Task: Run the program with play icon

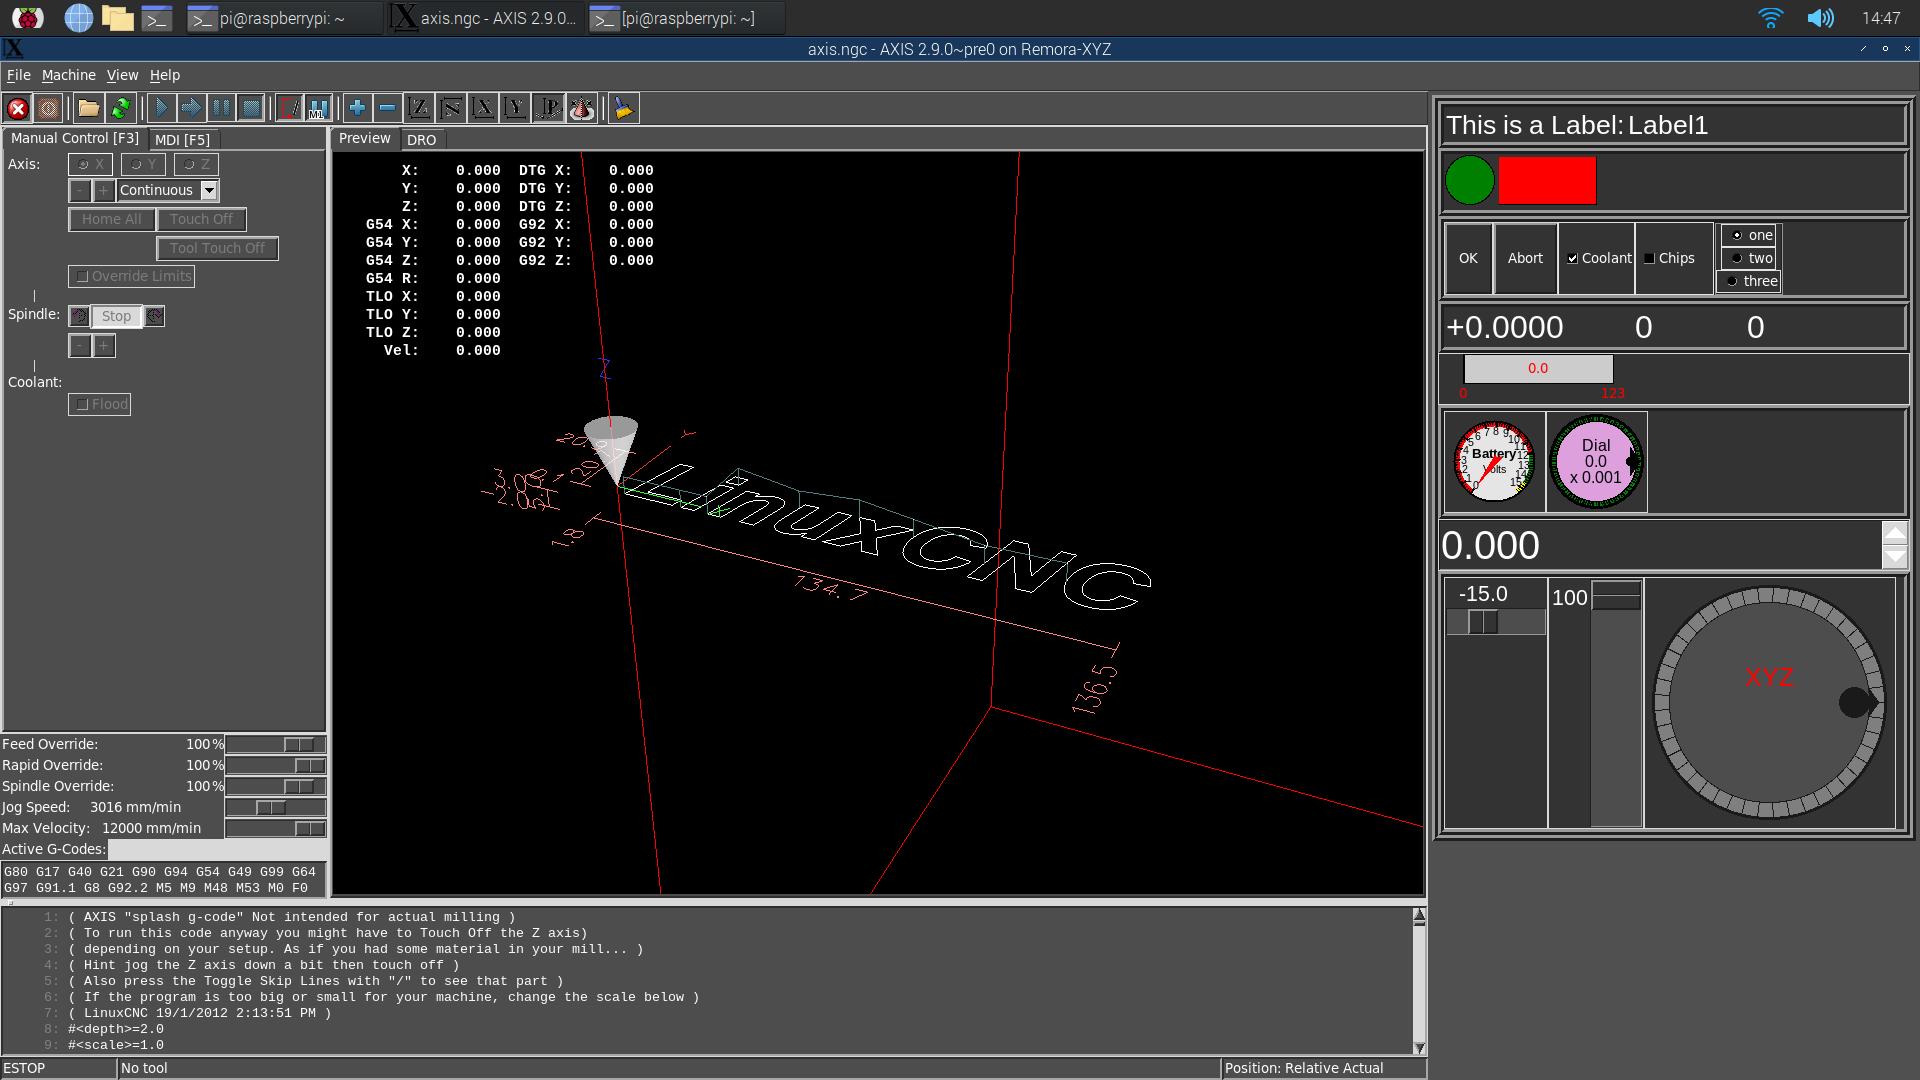Action: click(x=161, y=108)
